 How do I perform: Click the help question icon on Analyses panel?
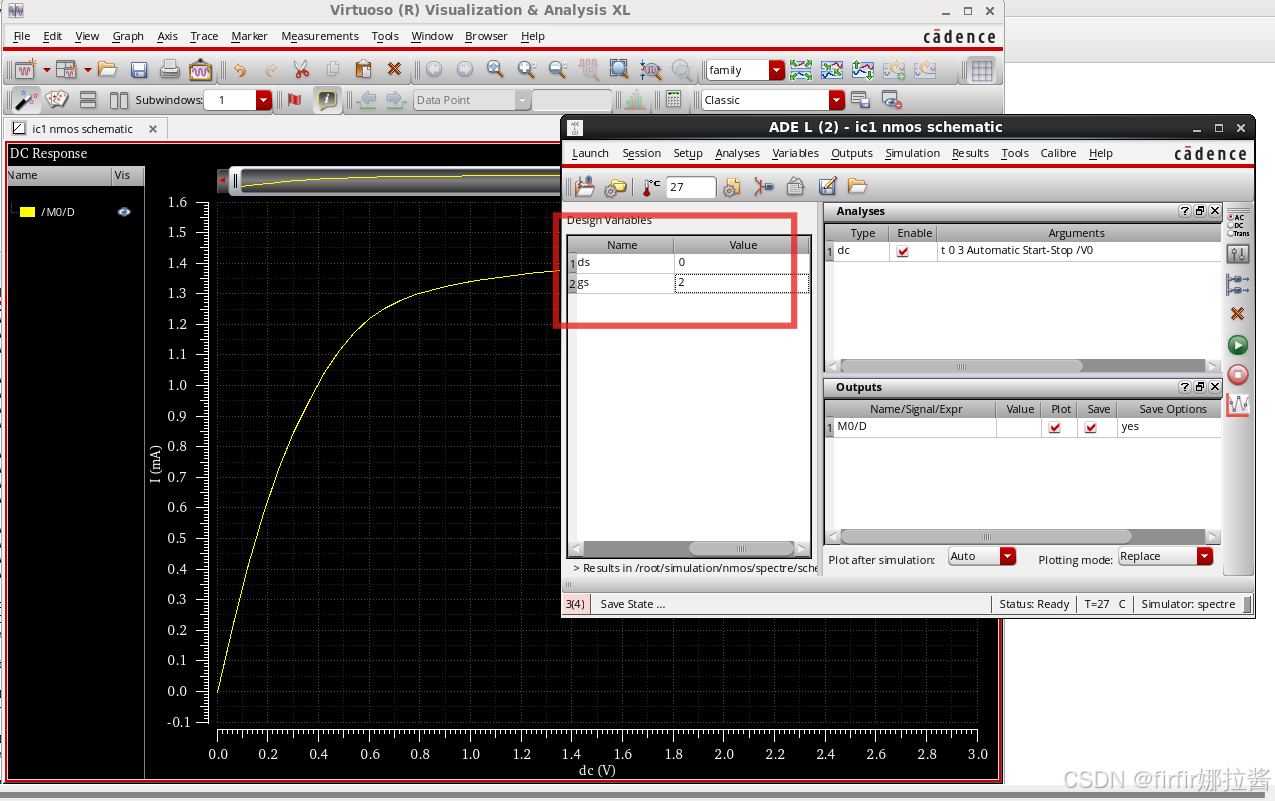[1184, 211]
